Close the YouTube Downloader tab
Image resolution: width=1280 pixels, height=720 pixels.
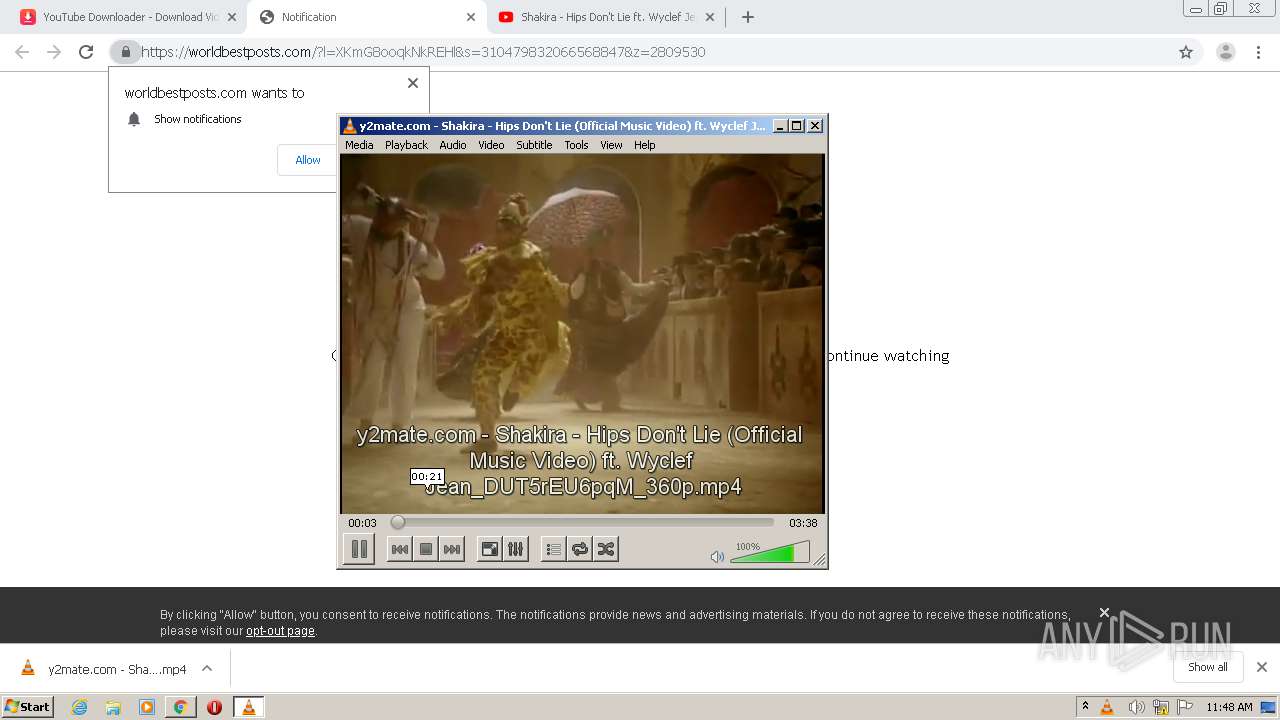click(232, 17)
